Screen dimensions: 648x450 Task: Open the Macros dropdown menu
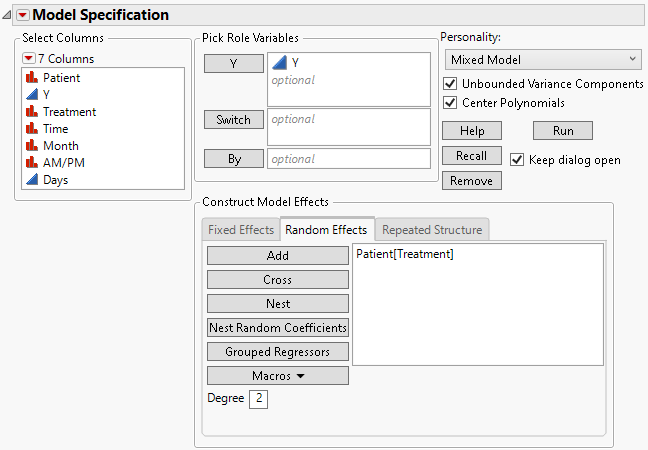[278, 376]
